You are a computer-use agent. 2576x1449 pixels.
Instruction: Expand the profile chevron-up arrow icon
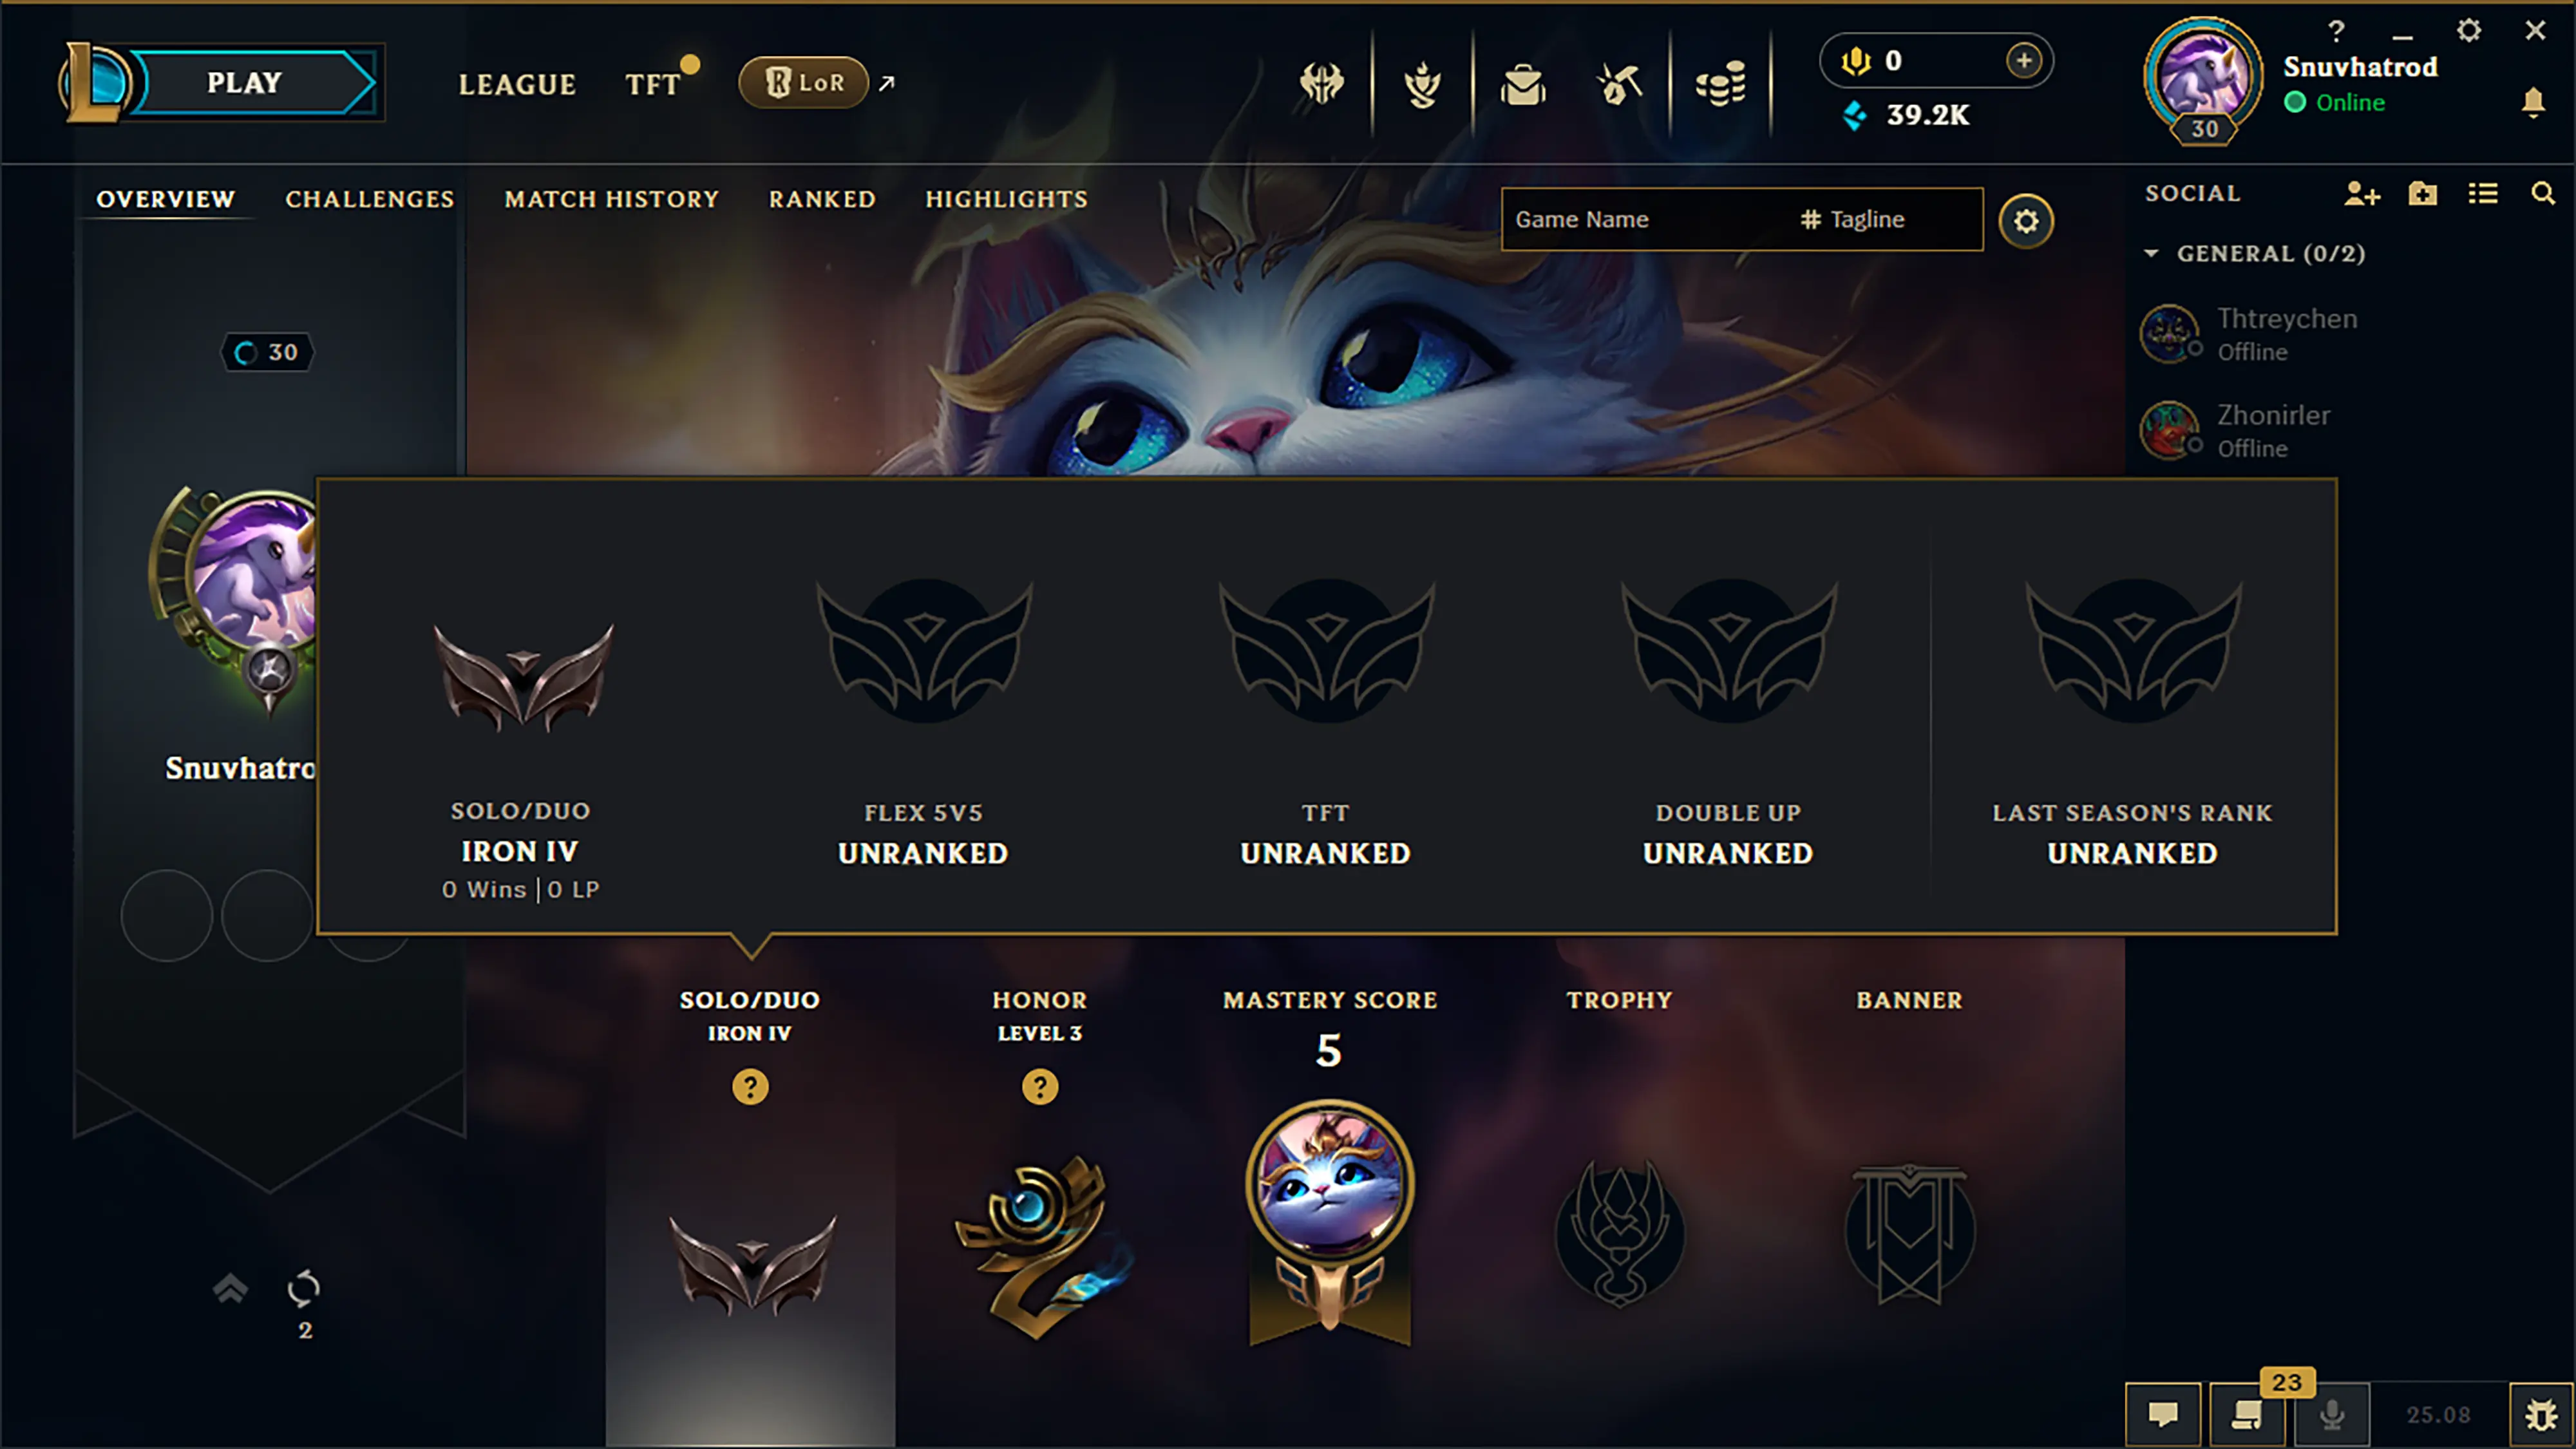pyautogui.click(x=230, y=1288)
